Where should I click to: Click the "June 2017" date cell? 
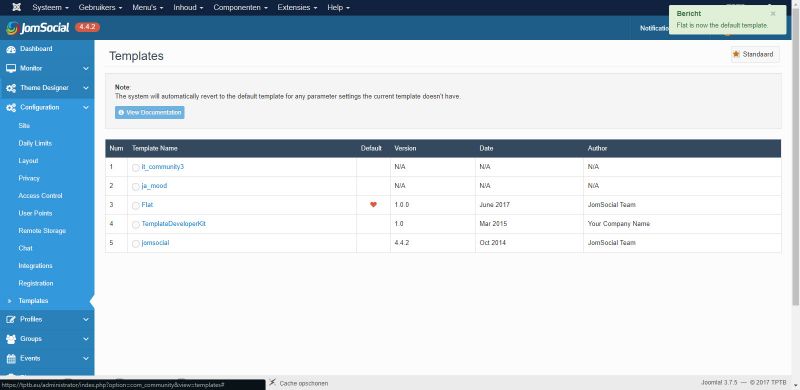click(x=494, y=205)
